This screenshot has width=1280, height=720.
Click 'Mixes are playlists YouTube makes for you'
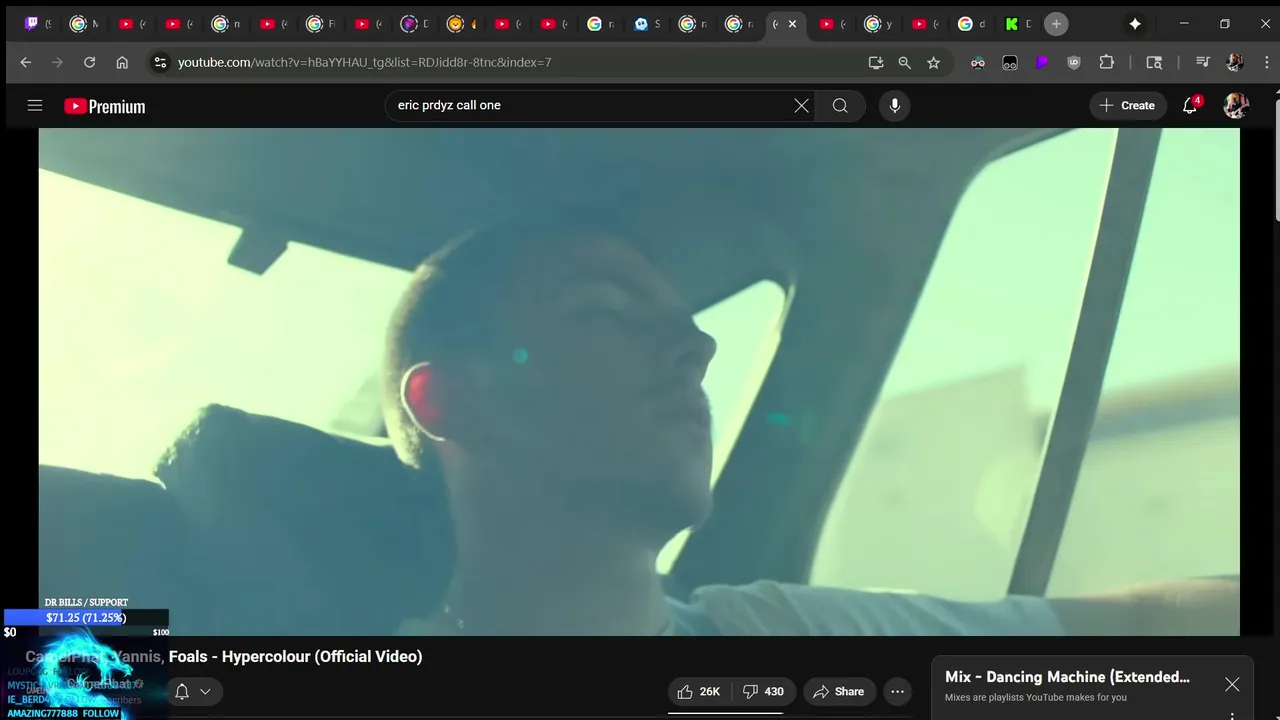[x=1036, y=697]
